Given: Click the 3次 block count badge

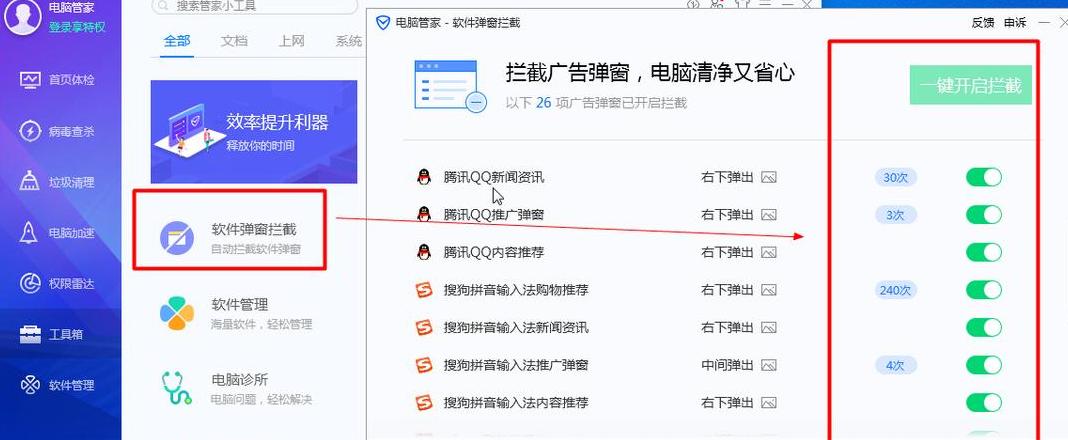Looking at the screenshot, I should pyautogui.click(x=896, y=215).
